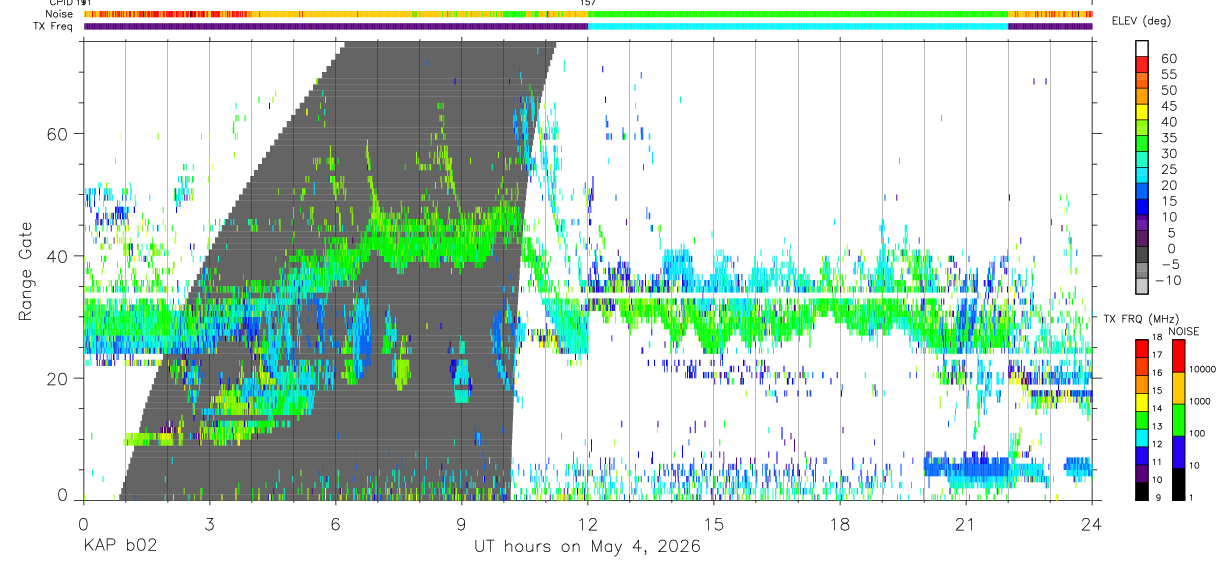Click the "25" value on the ELEV legend

(1168, 169)
